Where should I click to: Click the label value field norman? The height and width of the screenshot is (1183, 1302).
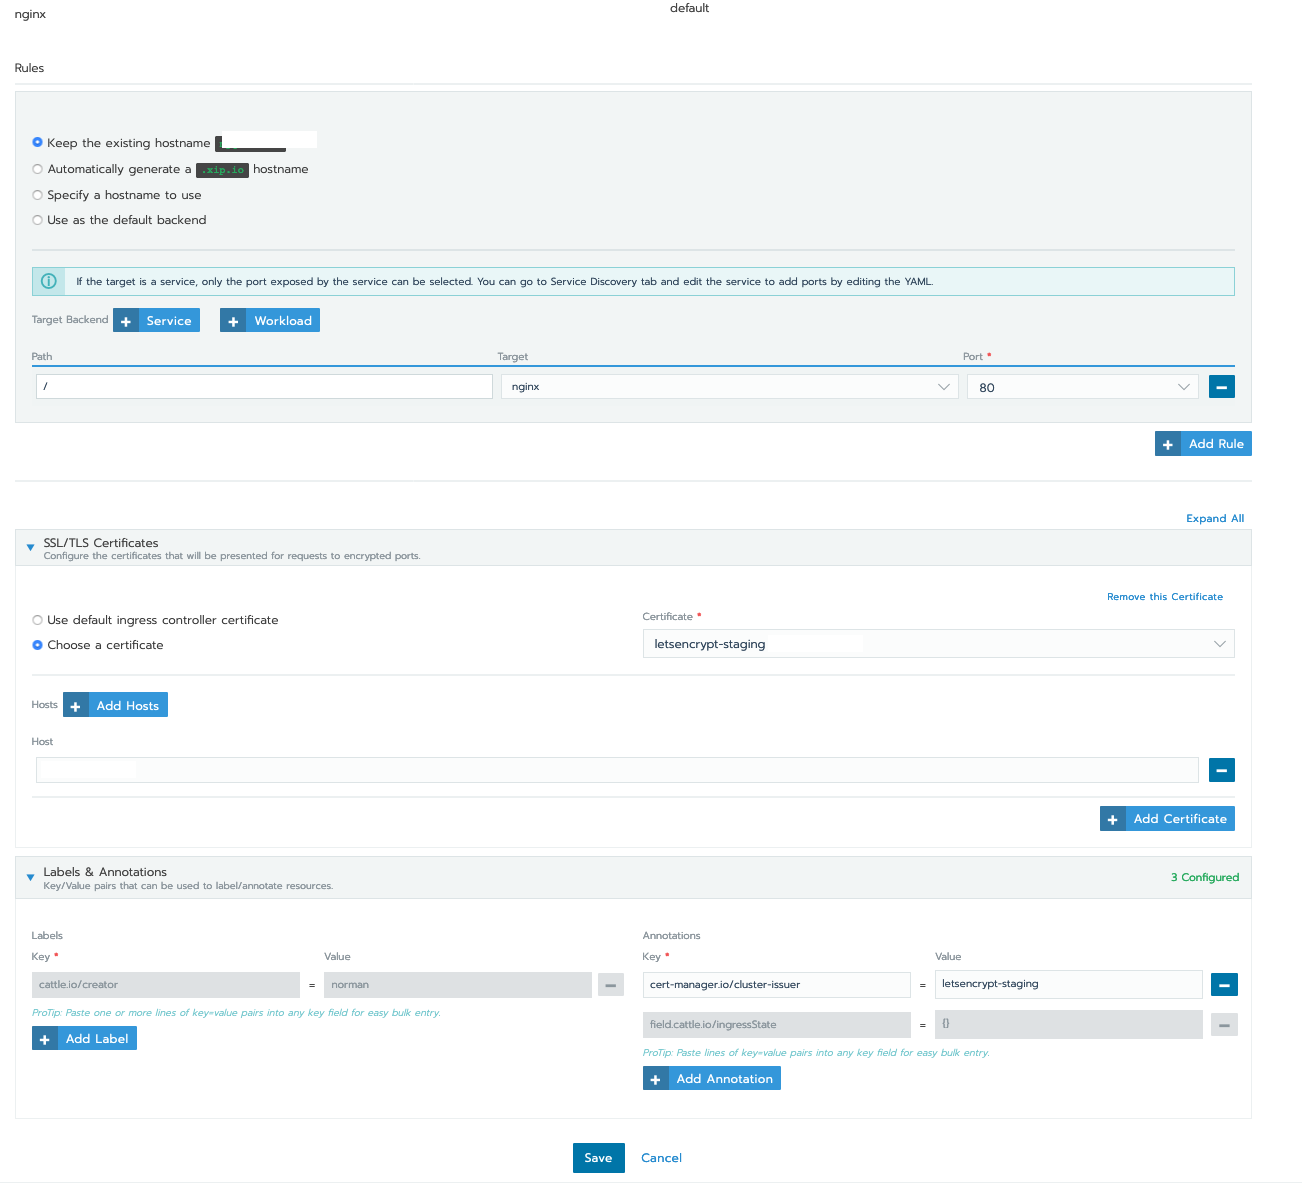click(458, 985)
